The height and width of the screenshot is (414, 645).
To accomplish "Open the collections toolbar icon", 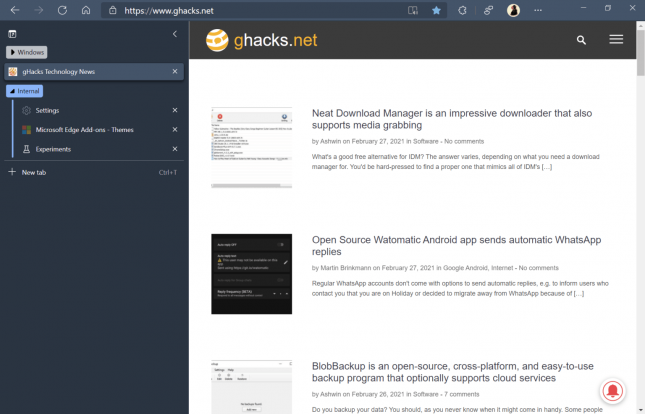I will (488, 10).
